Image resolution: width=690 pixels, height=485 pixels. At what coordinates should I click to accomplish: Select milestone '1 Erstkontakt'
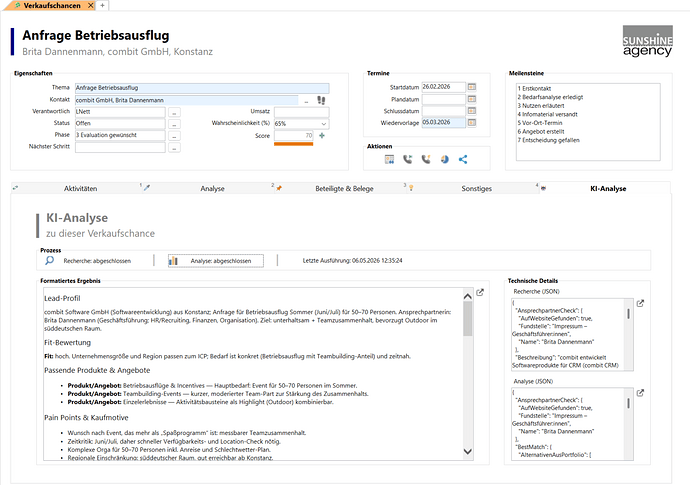(534, 88)
